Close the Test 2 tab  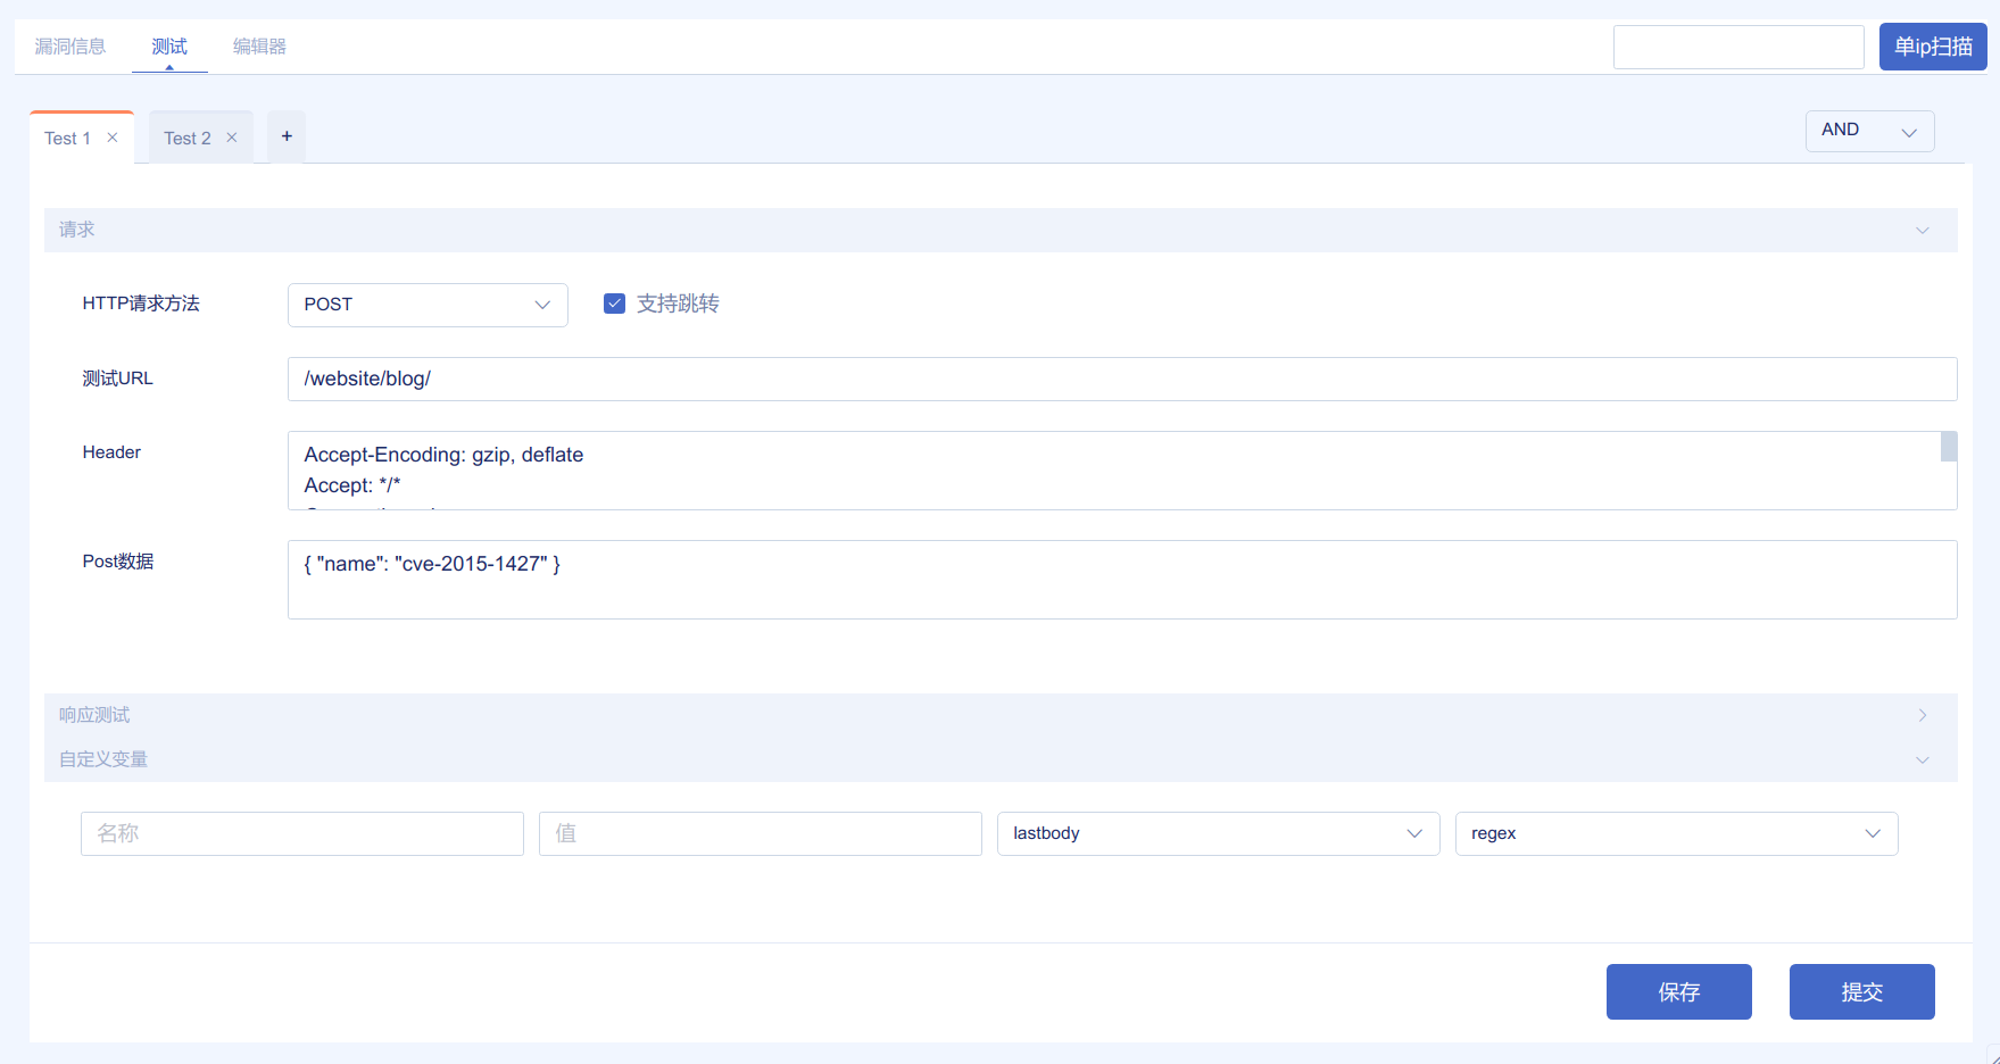(x=231, y=138)
